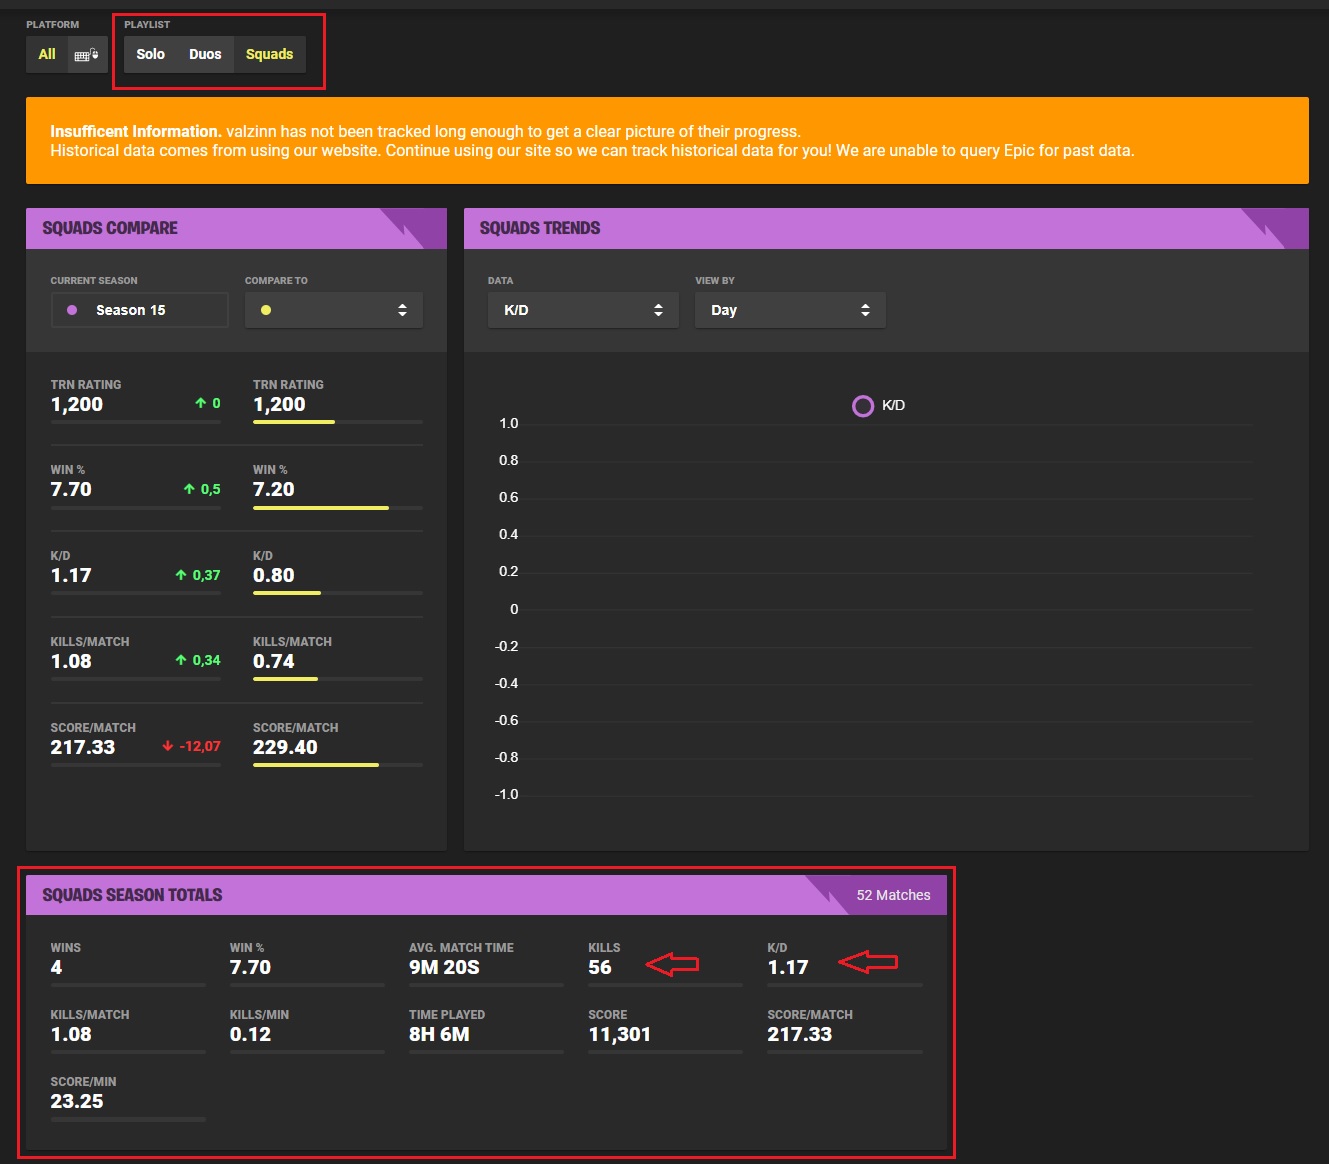Click the compare Kills/Match value 0.74
Image resolution: width=1329 pixels, height=1164 pixels.
click(274, 661)
